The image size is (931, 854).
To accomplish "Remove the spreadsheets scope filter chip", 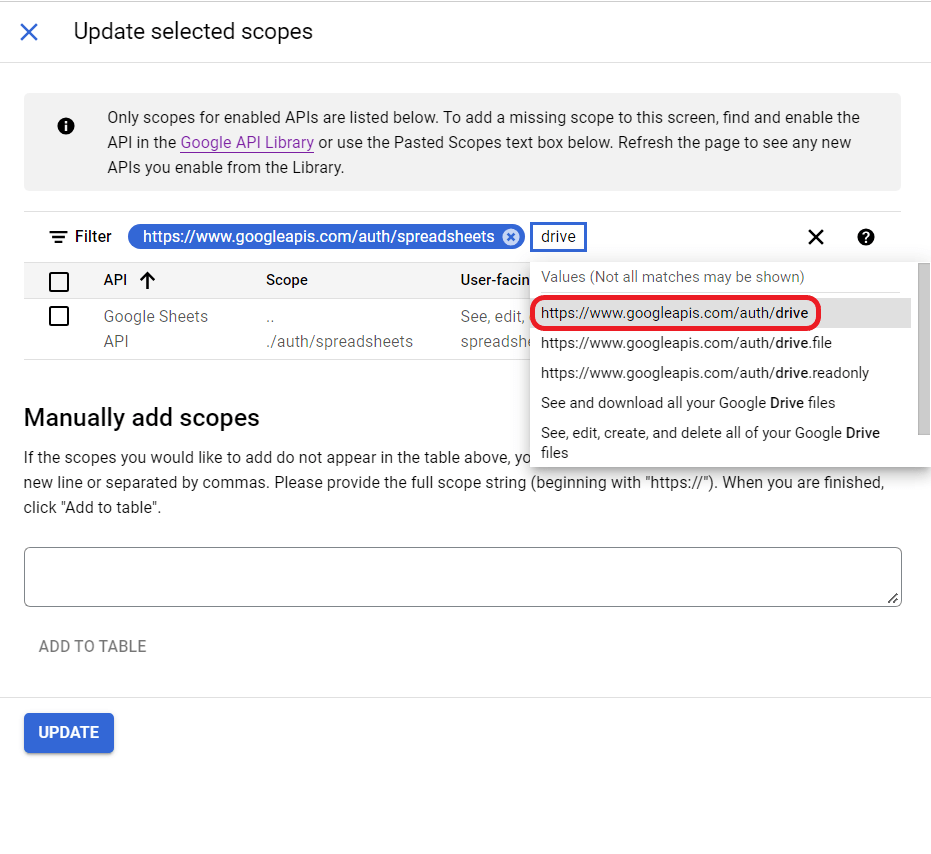I will (511, 237).
